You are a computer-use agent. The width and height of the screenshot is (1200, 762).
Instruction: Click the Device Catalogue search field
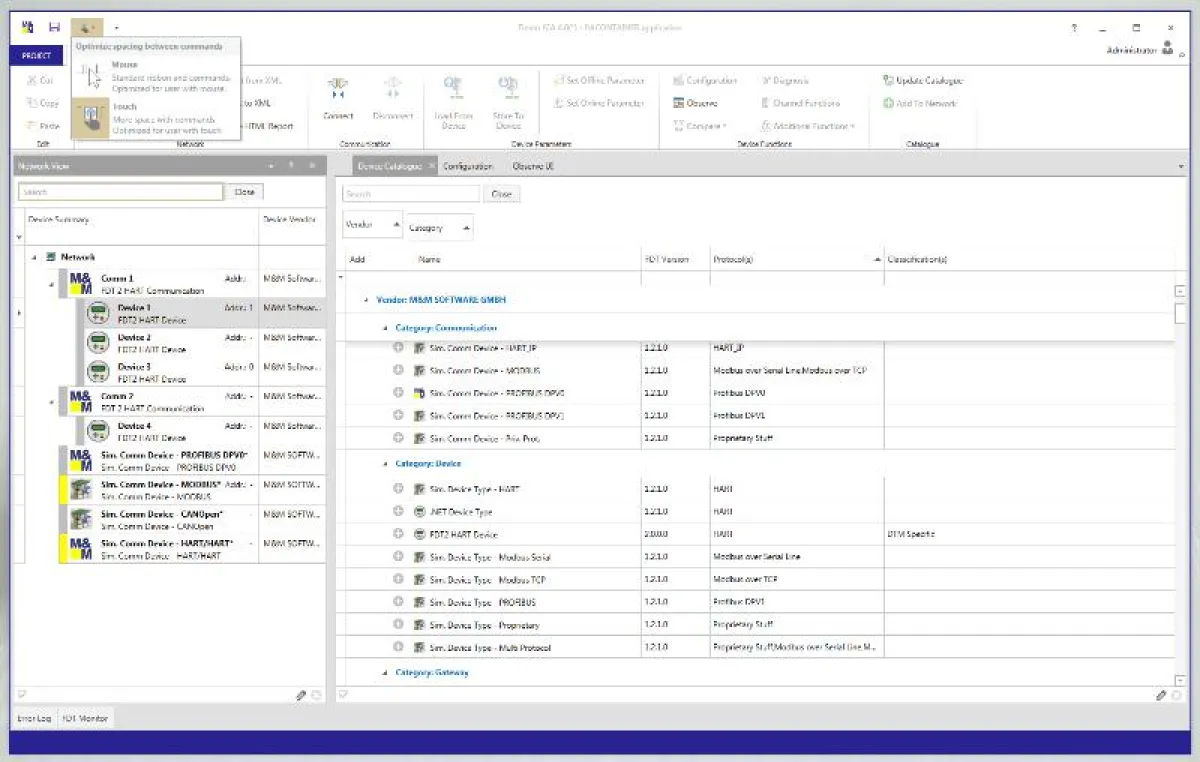[410, 194]
